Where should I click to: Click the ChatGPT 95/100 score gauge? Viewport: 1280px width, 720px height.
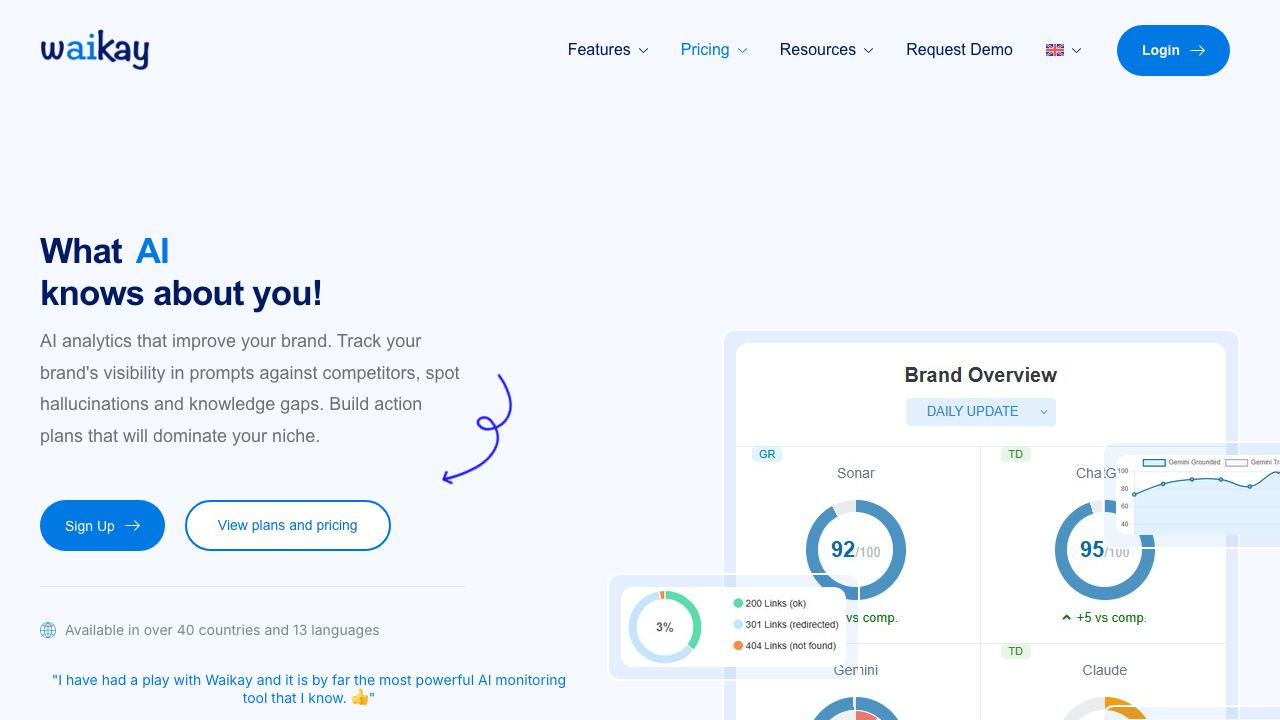pos(1105,550)
